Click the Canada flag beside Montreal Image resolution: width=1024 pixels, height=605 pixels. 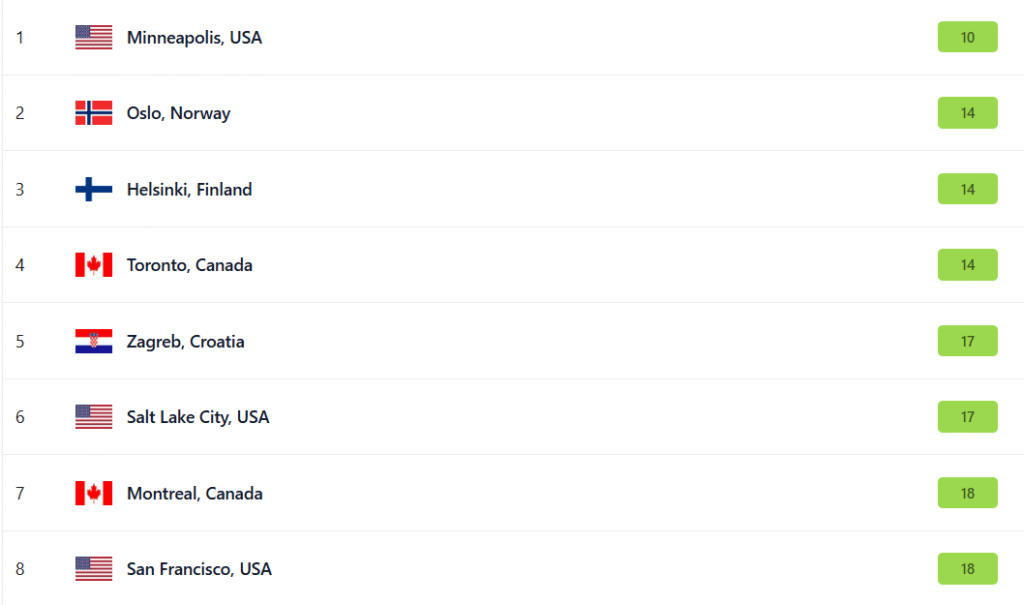point(93,493)
